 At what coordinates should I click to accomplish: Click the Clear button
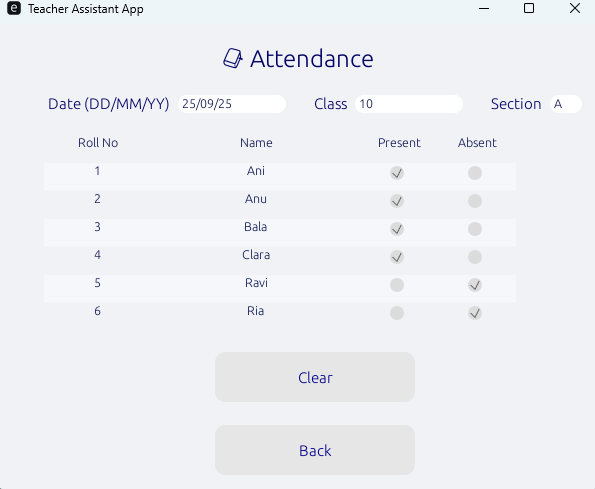(315, 377)
